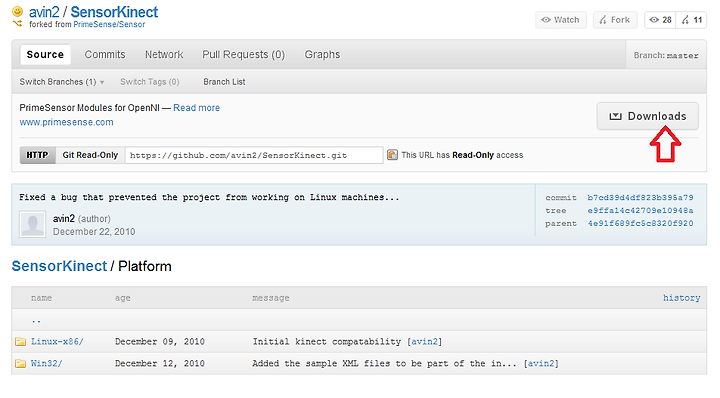This screenshot has width=720, height=398.
Task: Select HTTP clone protocol
Action: 38,155
